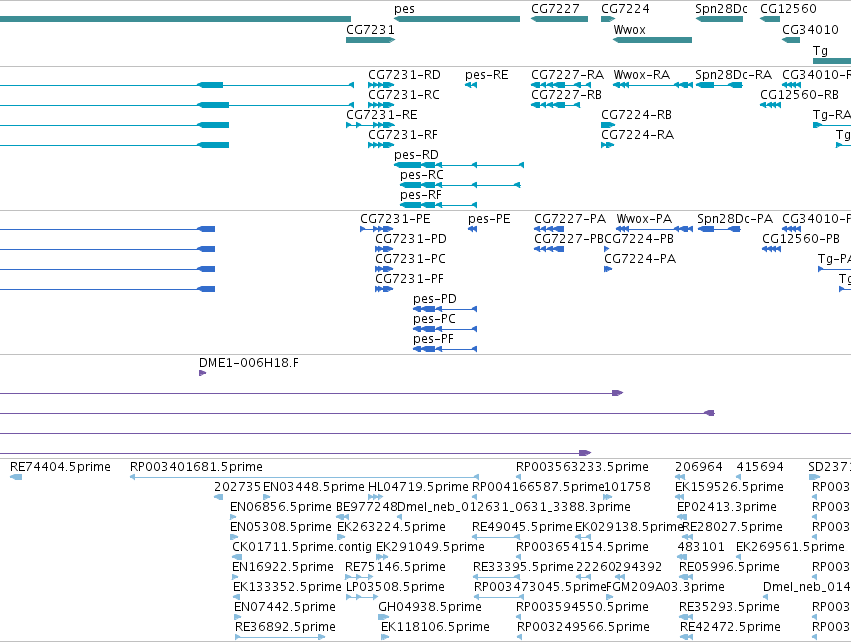Click the RE42472.5prime EST label

coord(731,627)
